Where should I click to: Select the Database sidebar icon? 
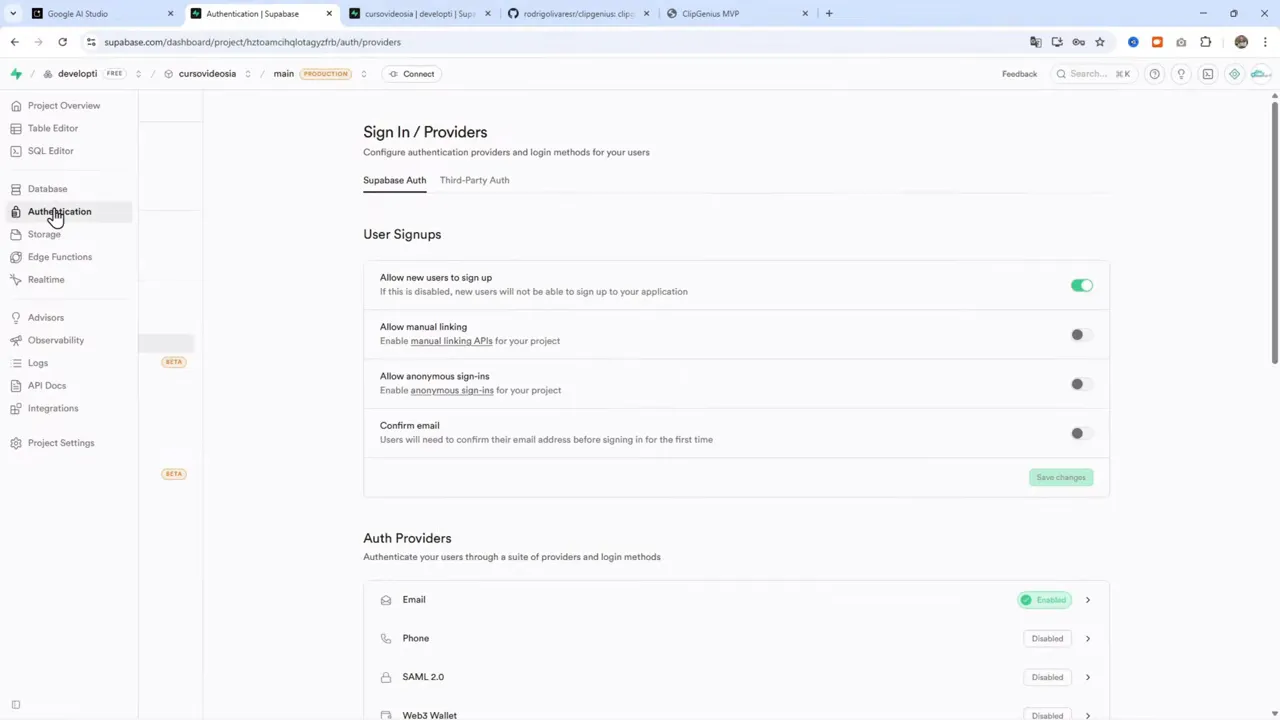[47, 188]
